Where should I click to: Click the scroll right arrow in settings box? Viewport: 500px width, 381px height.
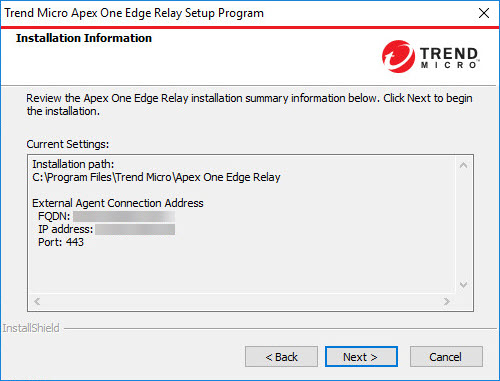[447, 301]
